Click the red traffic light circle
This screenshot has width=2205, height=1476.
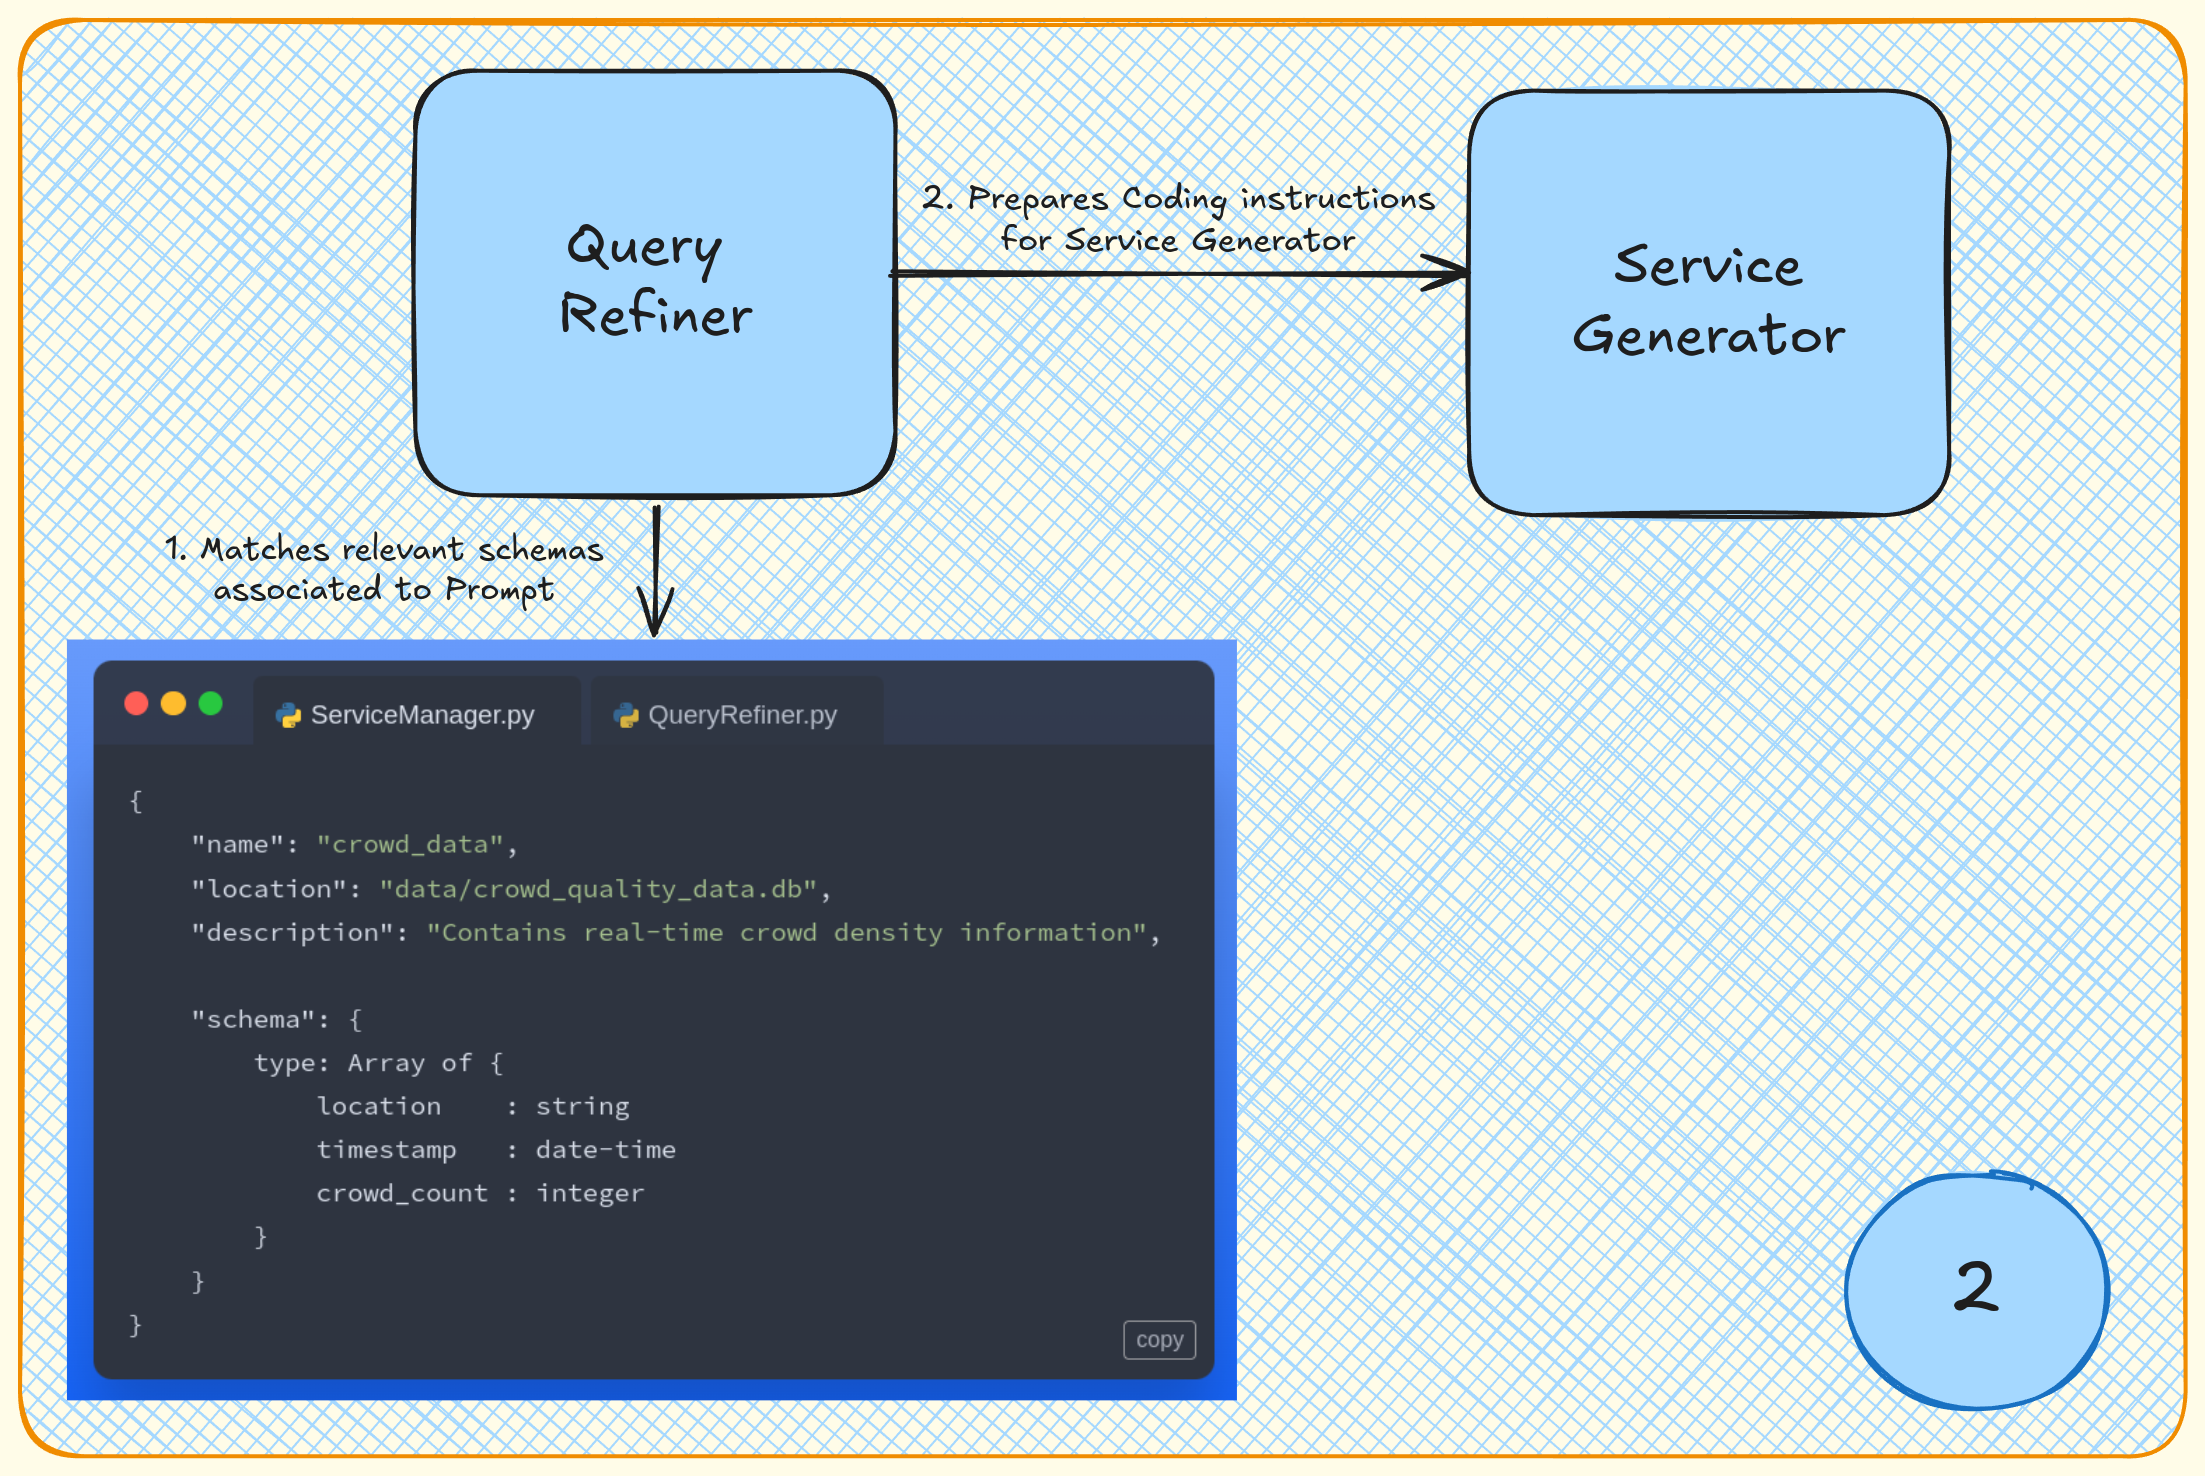pos(136,703)
